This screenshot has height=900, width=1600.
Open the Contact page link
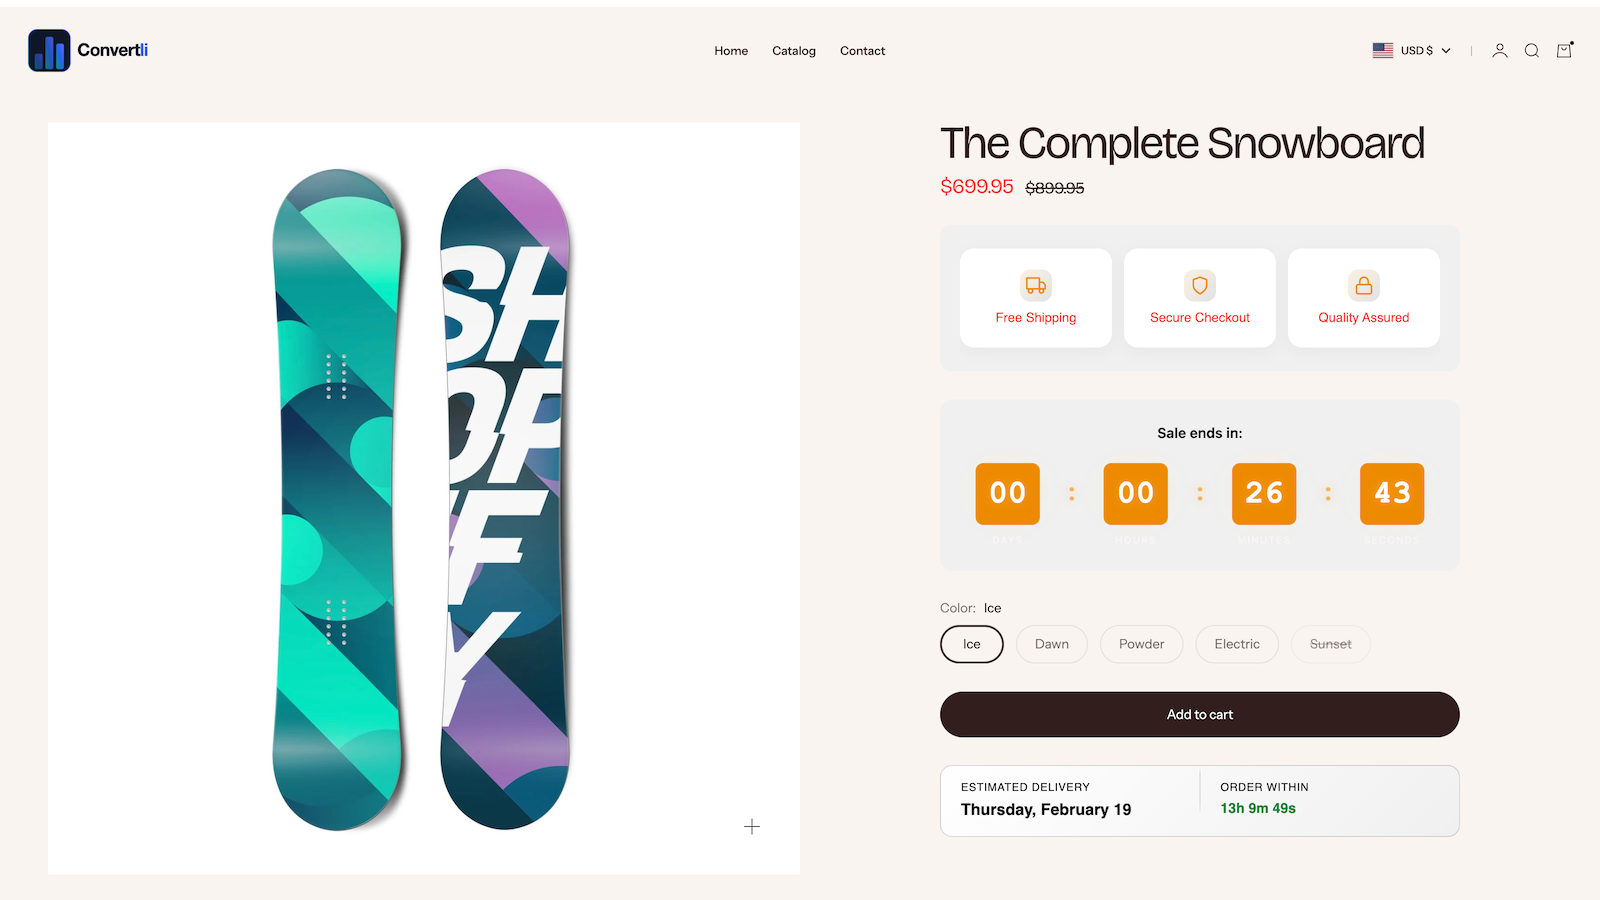(x=862, y=51)
